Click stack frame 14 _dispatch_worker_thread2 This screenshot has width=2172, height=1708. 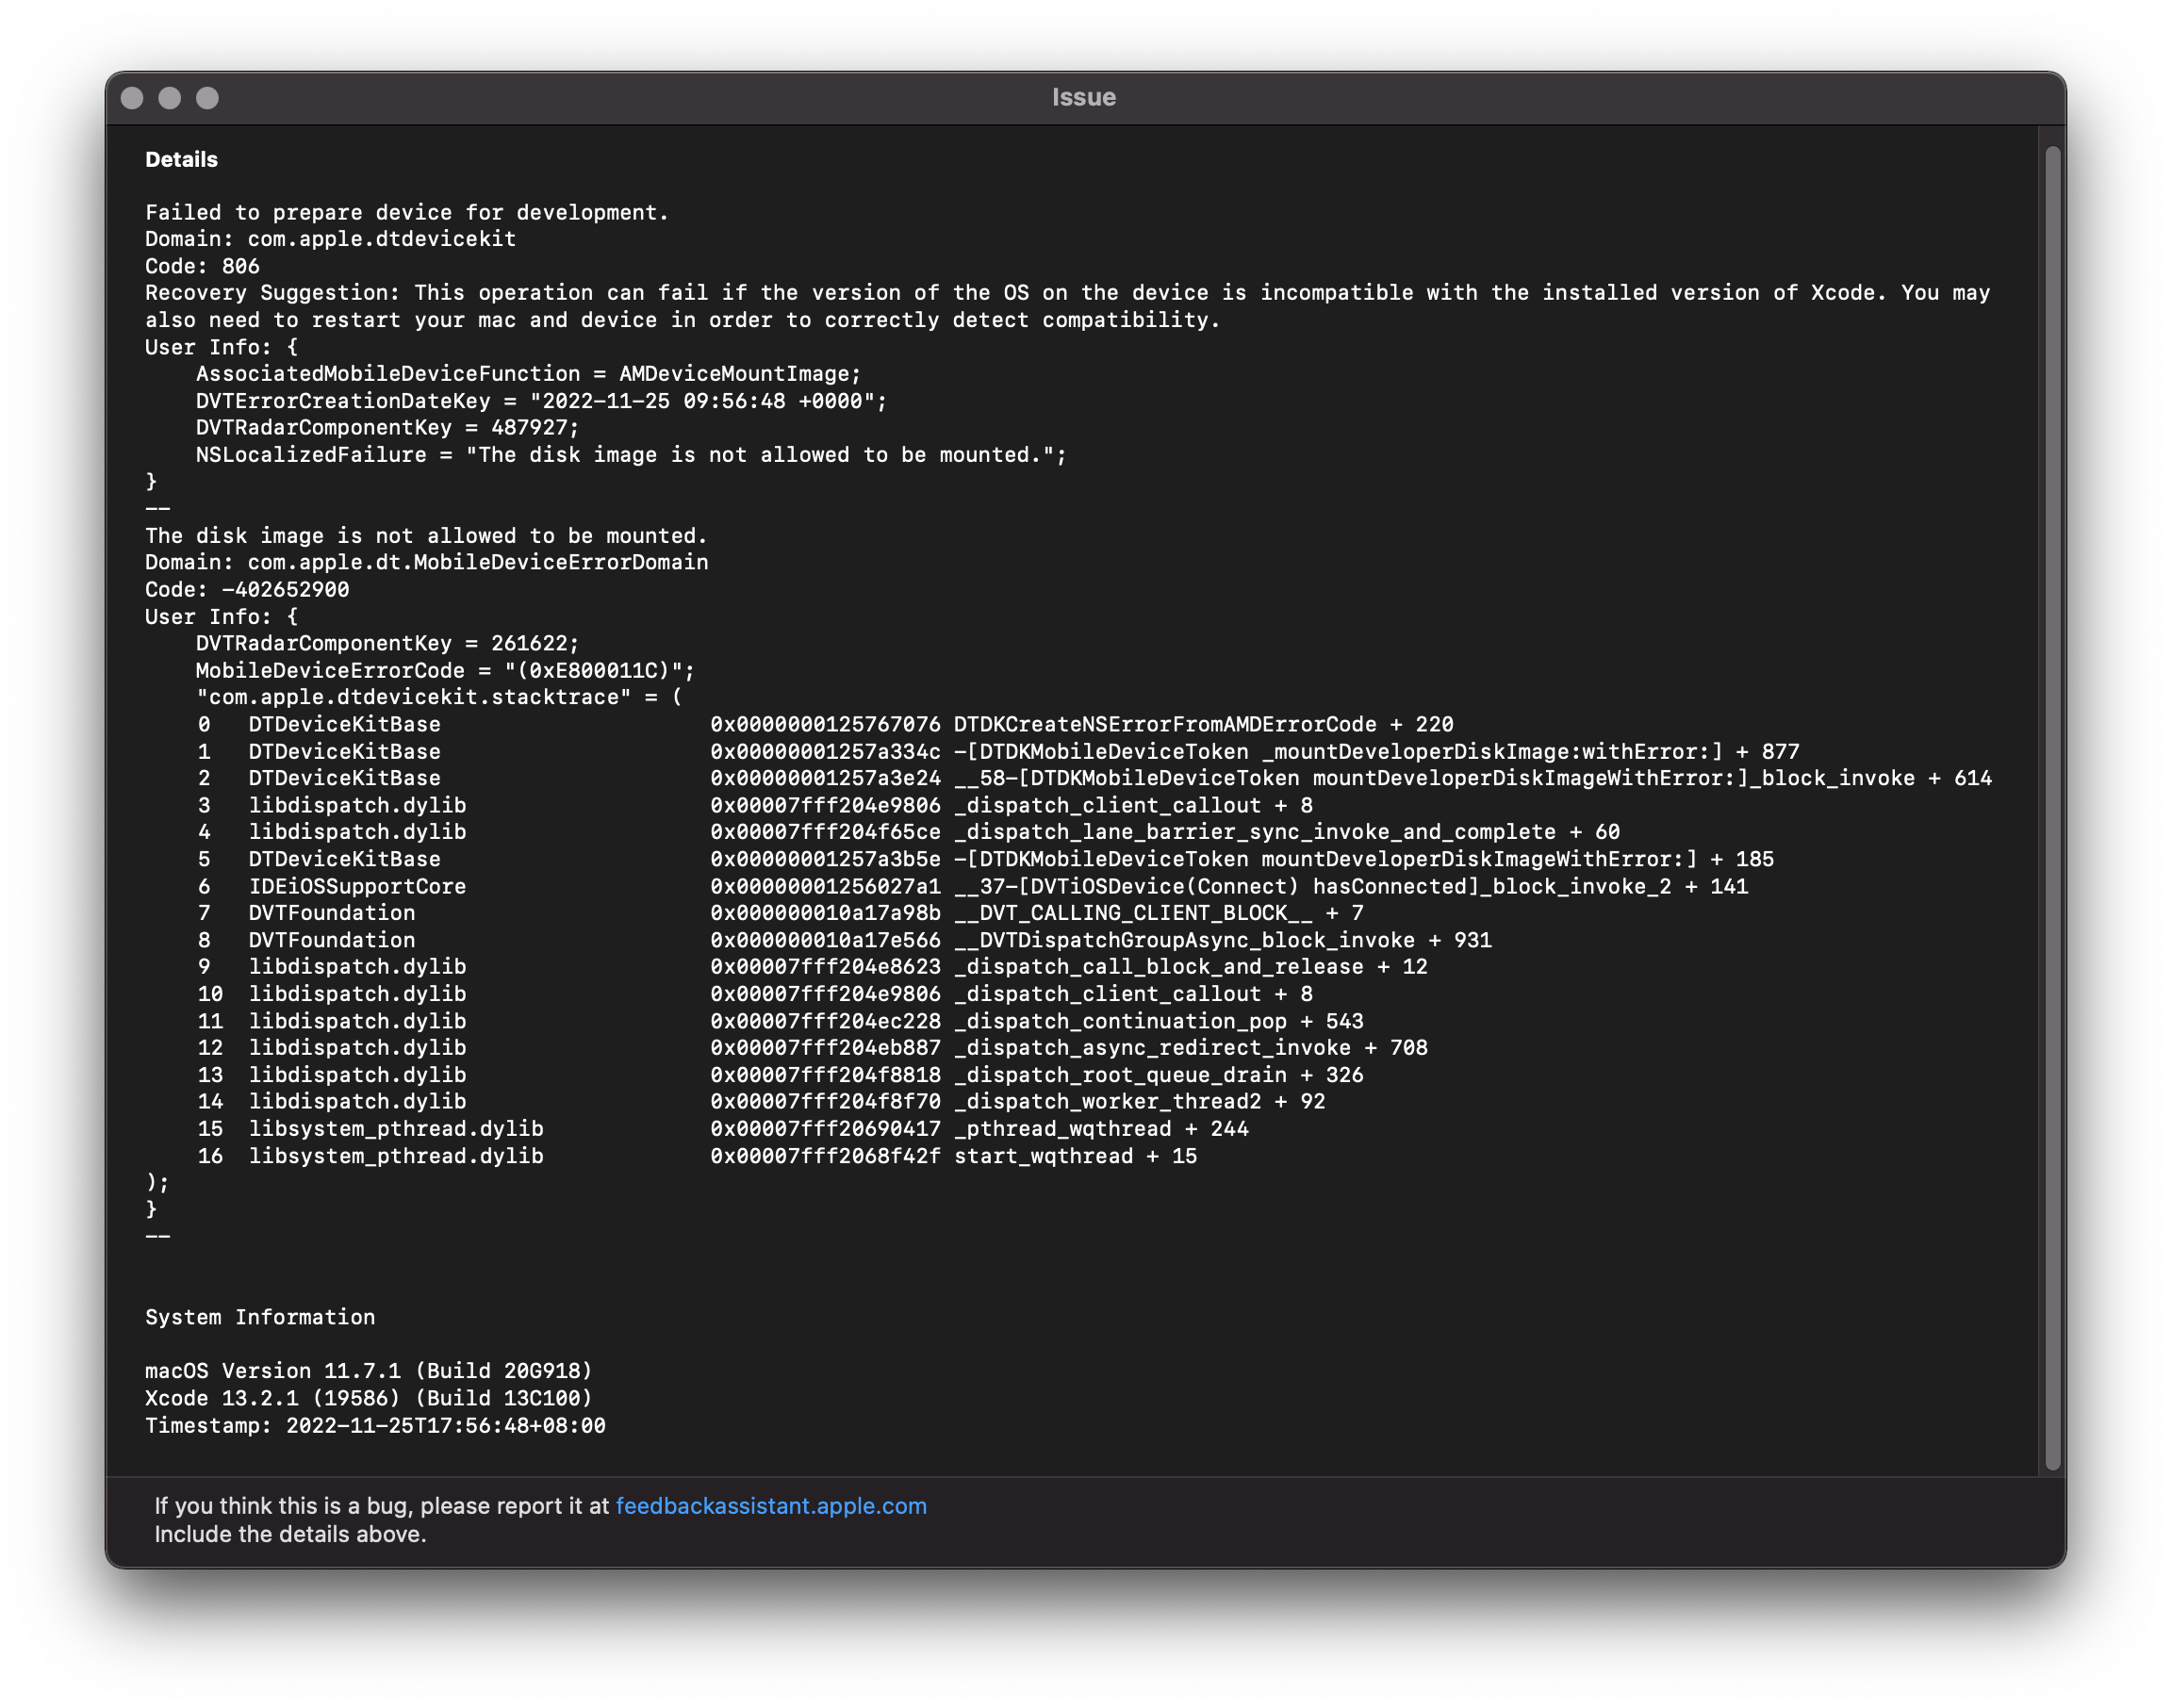[x=761, y=1101]
